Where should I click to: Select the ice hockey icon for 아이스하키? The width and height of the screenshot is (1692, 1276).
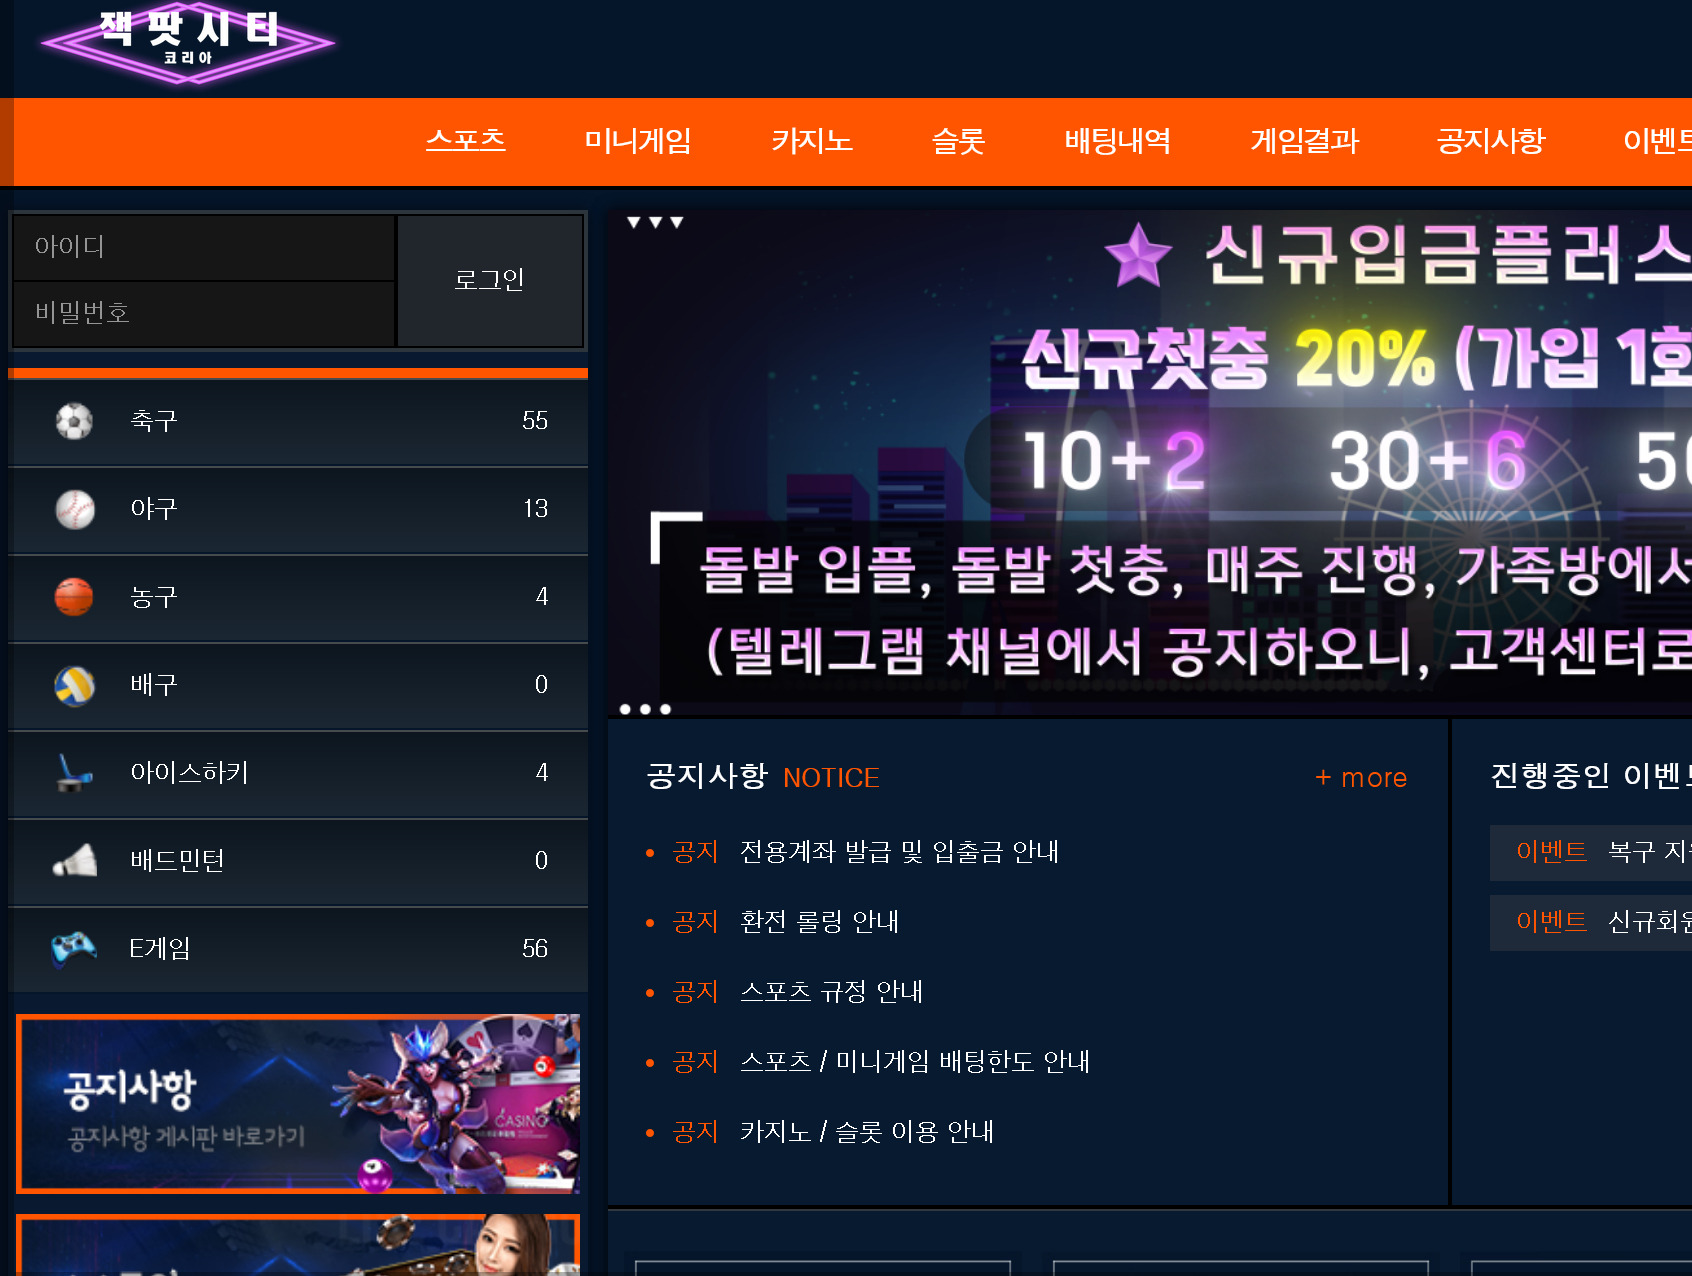(75, 772)
